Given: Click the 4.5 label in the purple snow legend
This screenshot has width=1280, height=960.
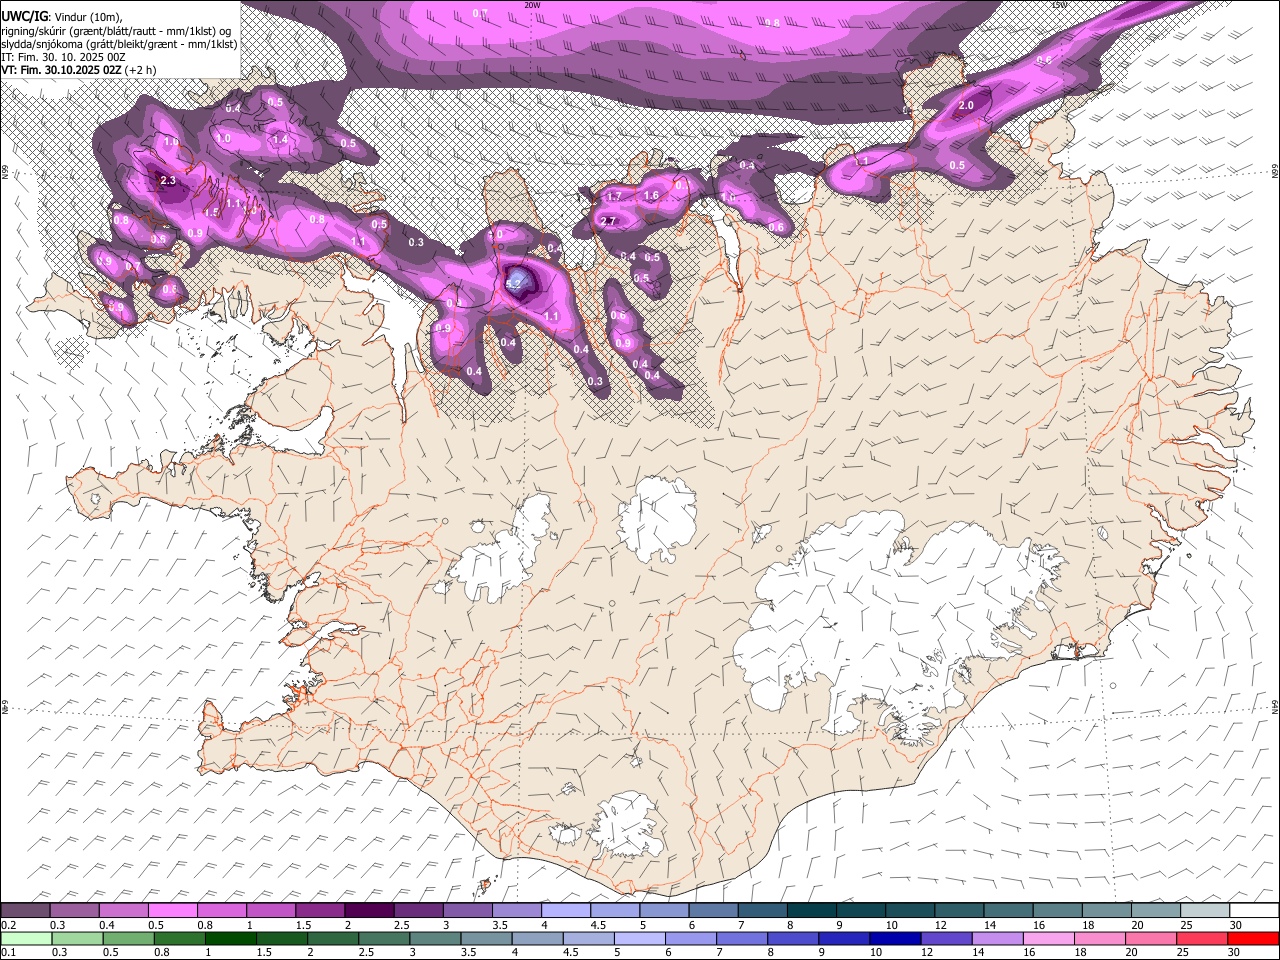Looking at the screenshot, I should coord(598,925).
